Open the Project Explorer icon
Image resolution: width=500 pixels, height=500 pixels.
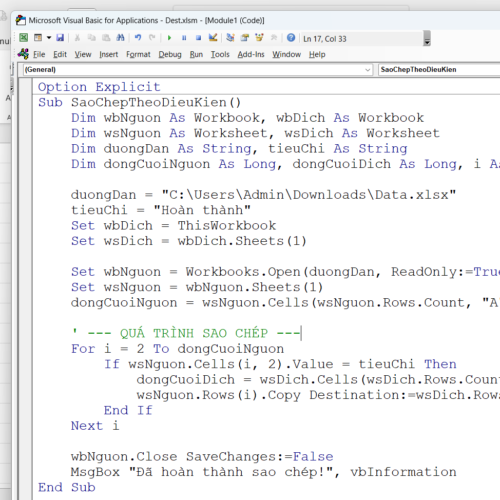pos(230,38)
